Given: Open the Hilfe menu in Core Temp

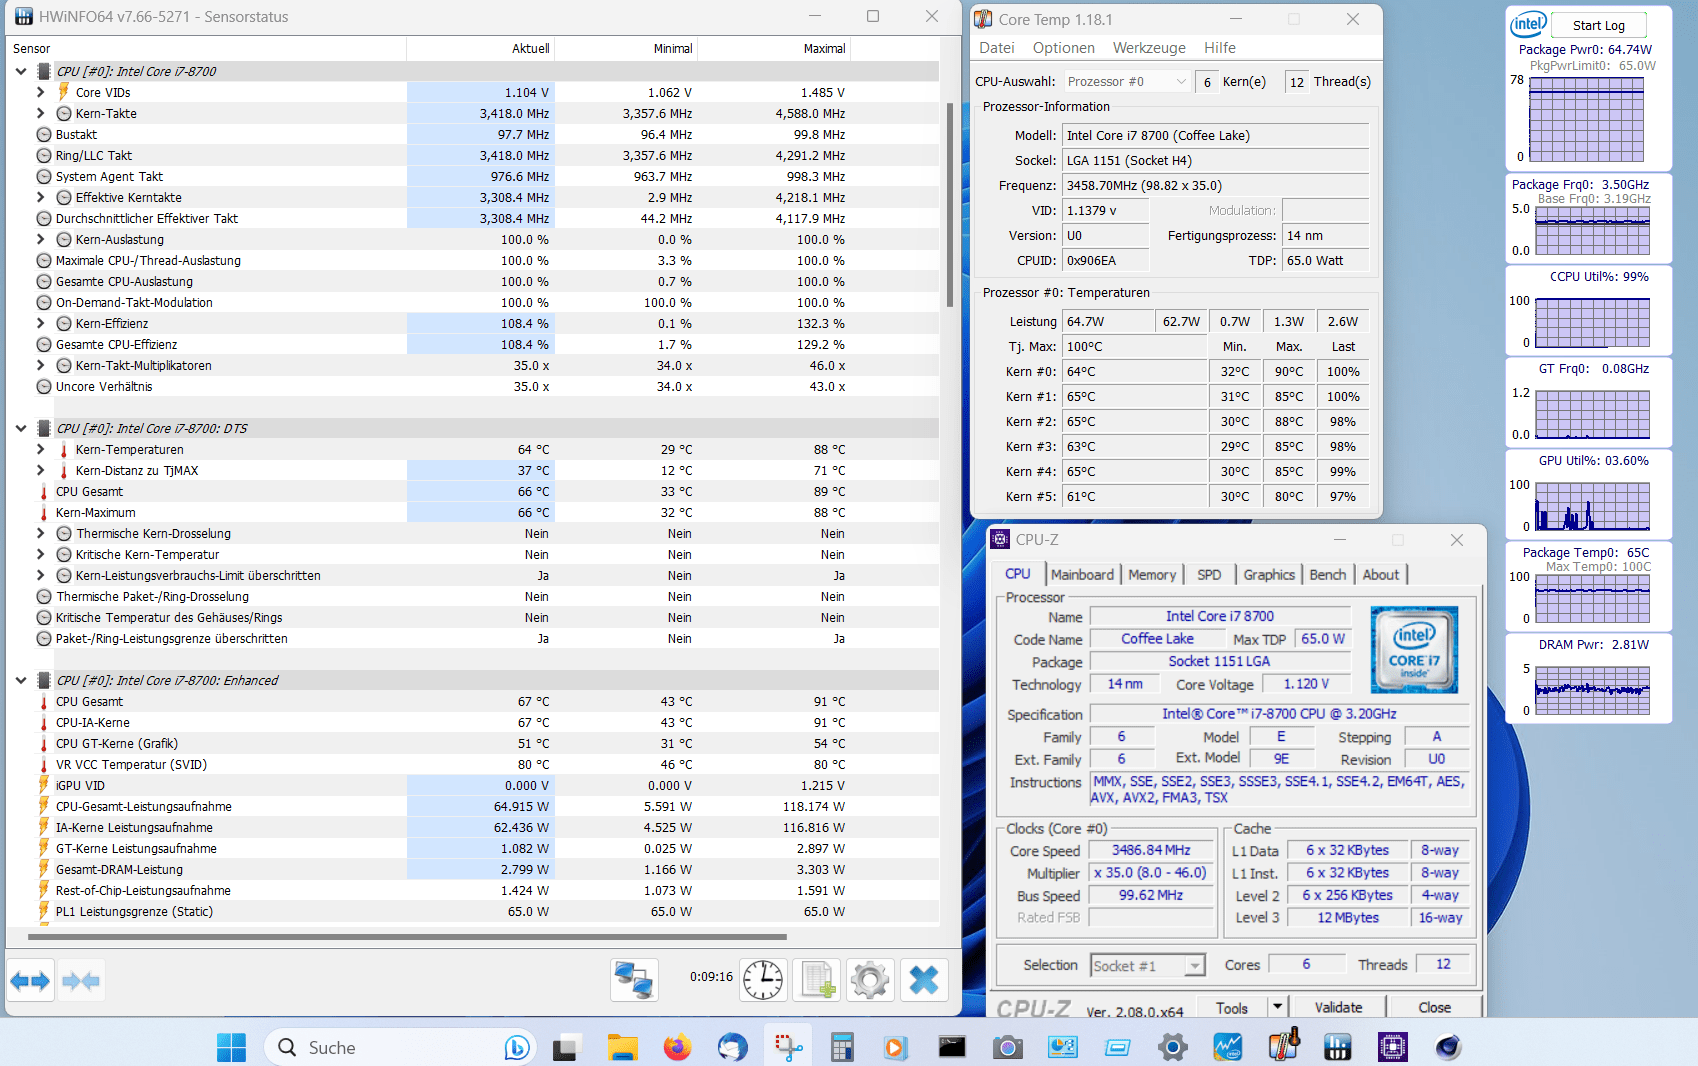Looking at the screenshot, I should coord(1220,48).
